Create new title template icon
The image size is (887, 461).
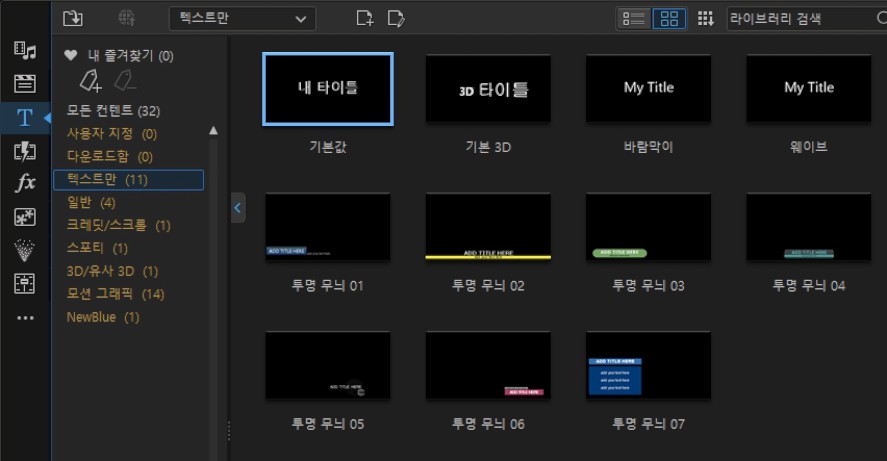365,19
